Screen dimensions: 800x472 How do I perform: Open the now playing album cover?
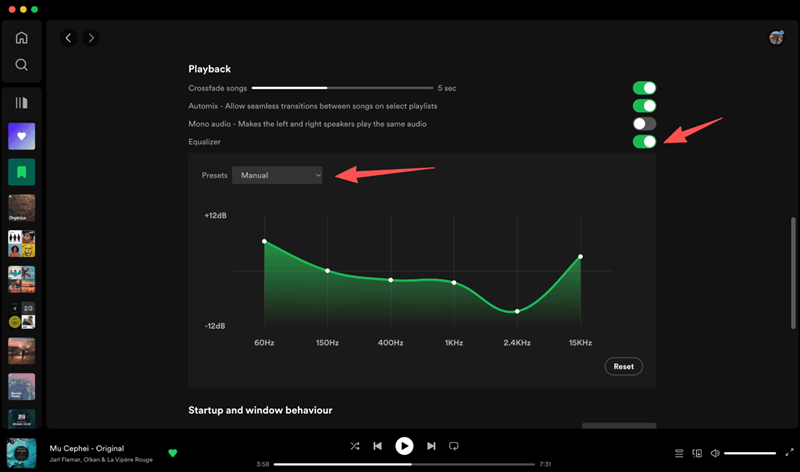tap(21, 453)
